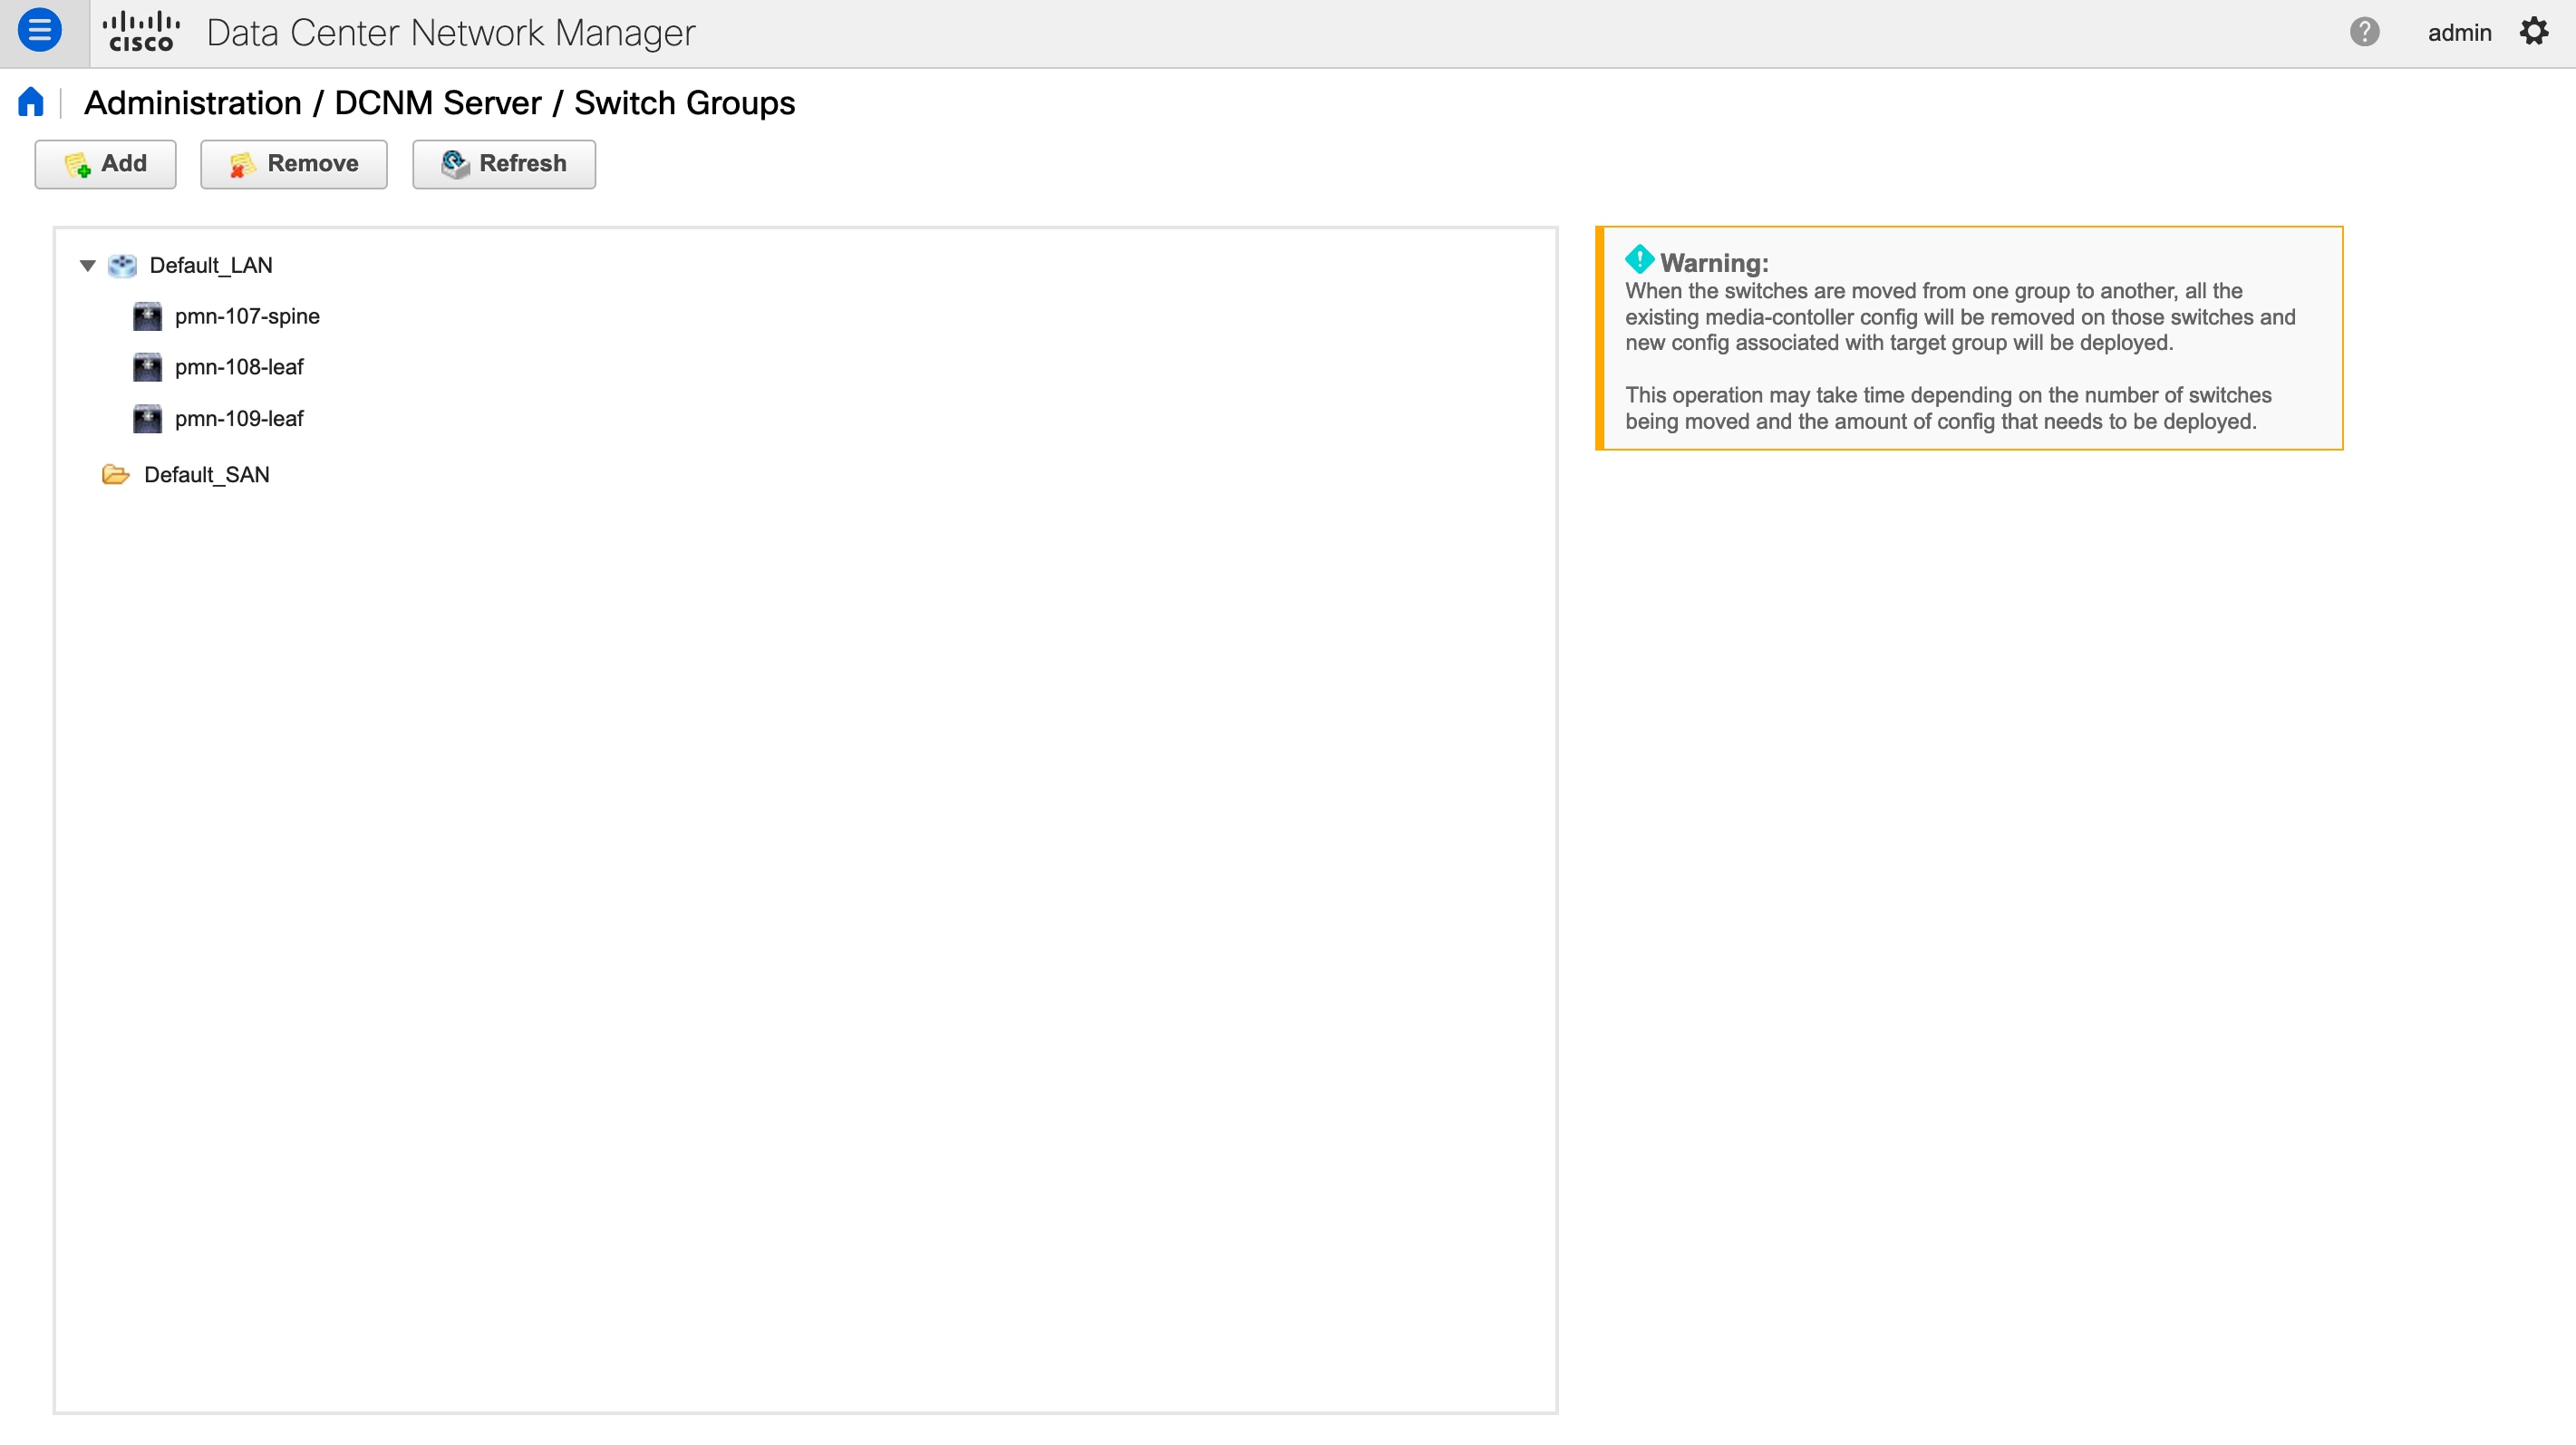2576x1445 pixels.
Task: Open the help question mark icon
Action: (2365, 32)
